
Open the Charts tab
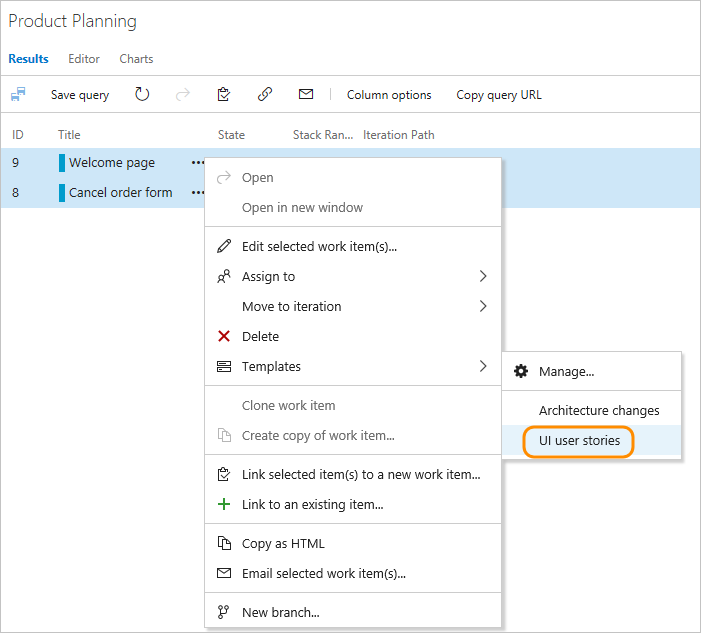coord(136,59)
